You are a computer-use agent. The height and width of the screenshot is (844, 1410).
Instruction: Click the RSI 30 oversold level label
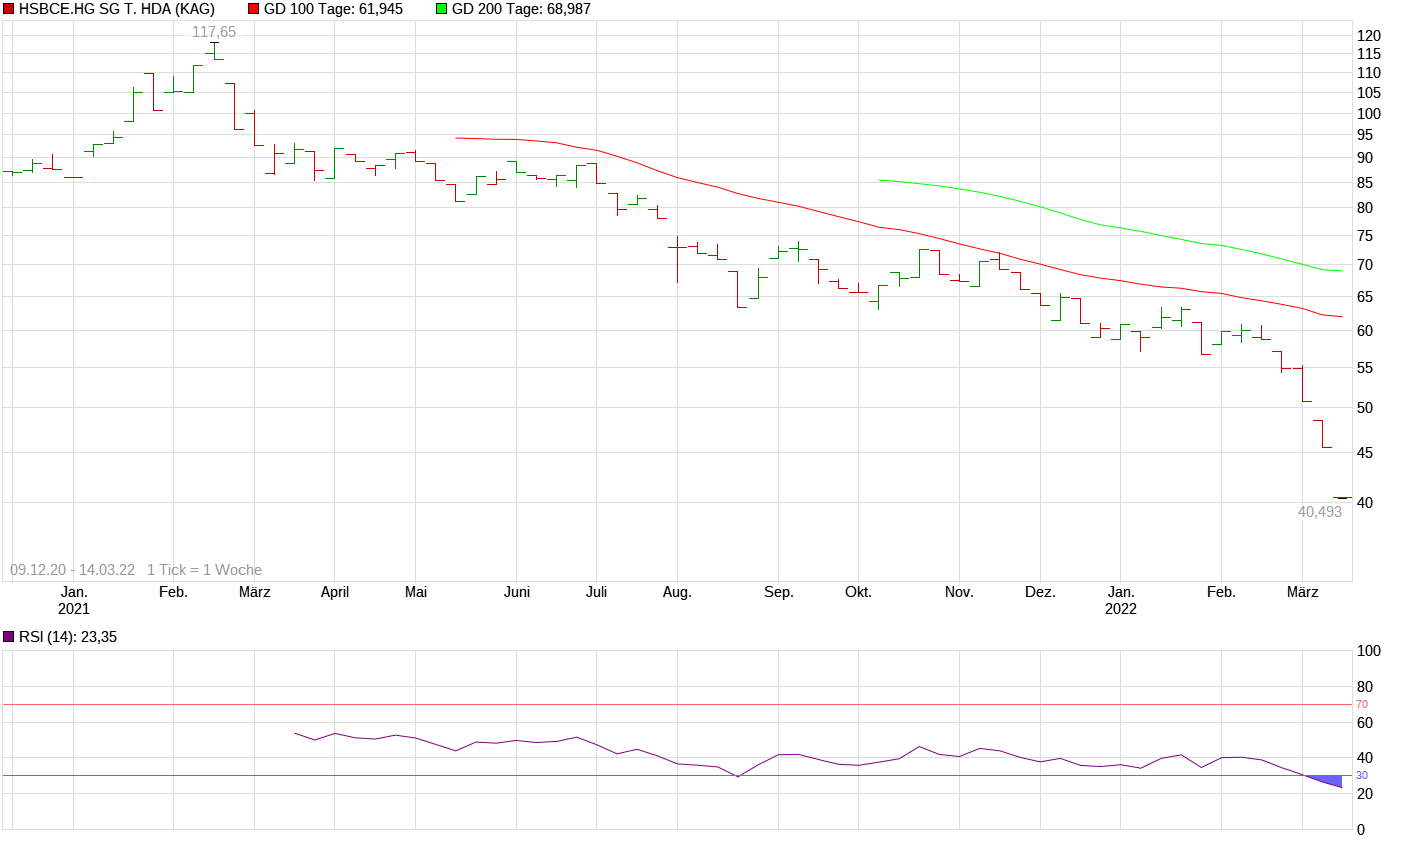[1362, 776]
